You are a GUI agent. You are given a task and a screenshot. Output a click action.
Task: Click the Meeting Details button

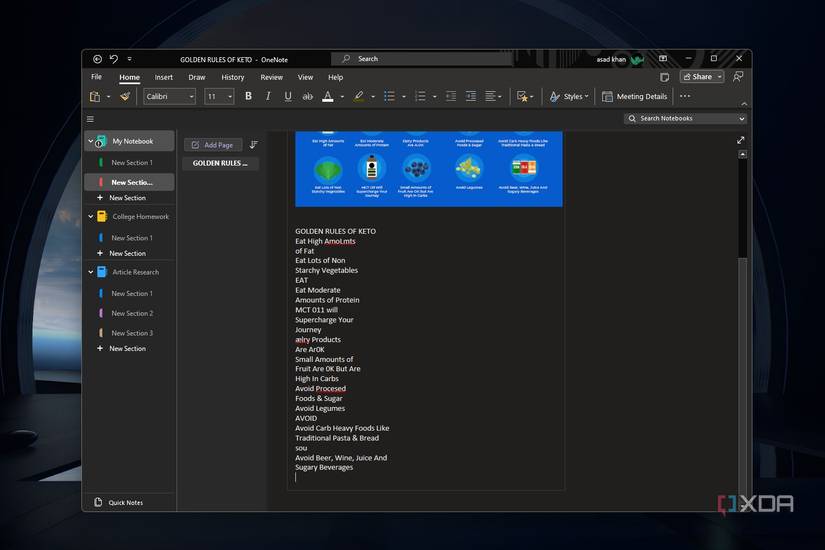635,96
